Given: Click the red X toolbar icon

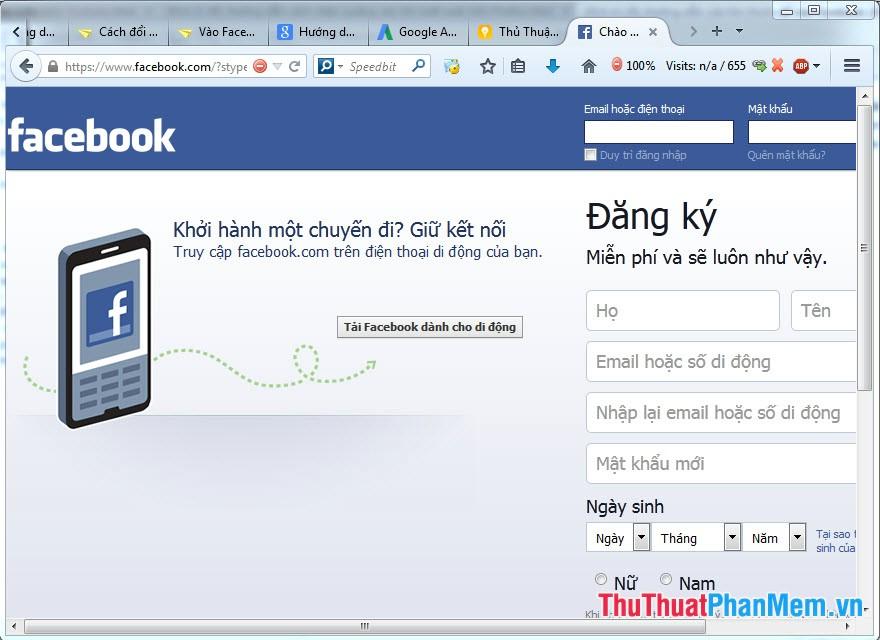Looking at the screenshot, I should [777, 66].
